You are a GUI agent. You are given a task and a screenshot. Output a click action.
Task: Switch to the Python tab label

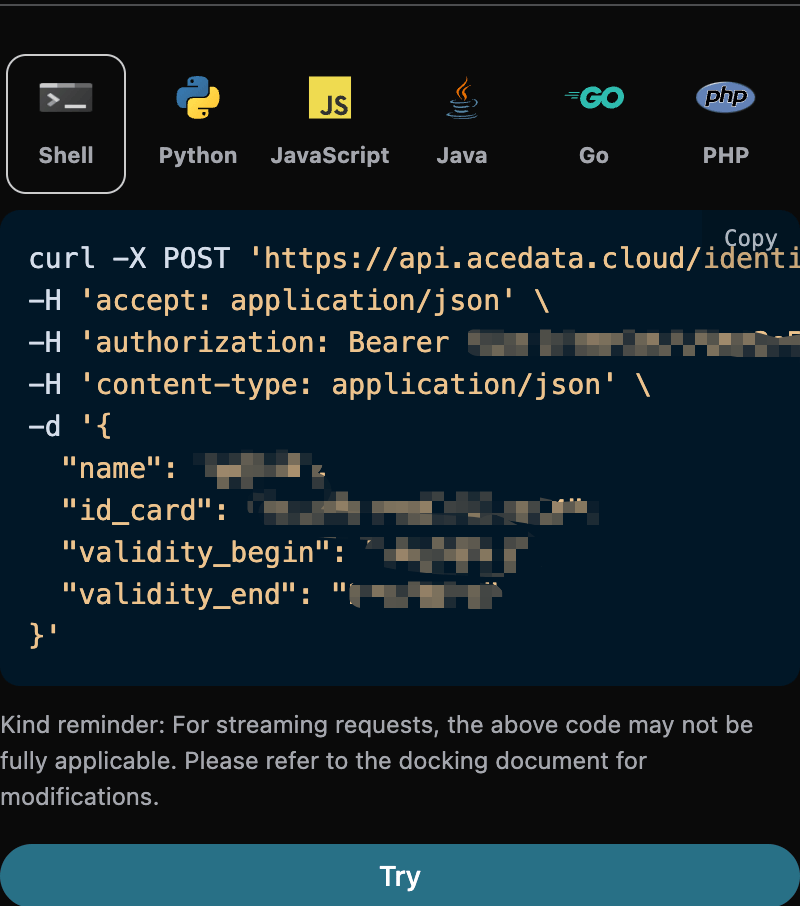(x=198, y=156)
